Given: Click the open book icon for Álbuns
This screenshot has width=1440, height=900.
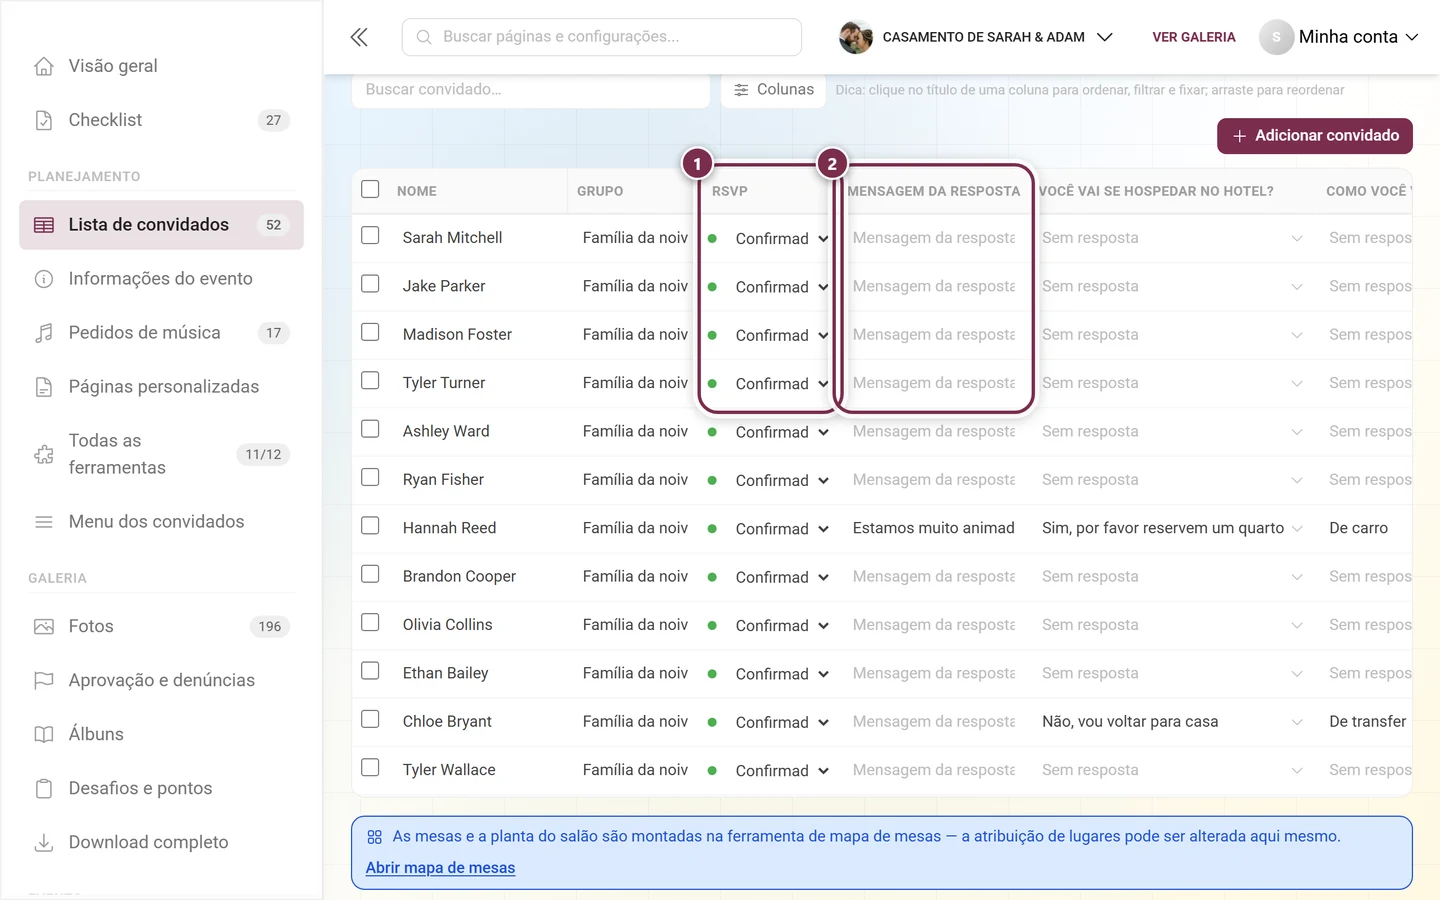Looking at the screenshot, I should [44, 735].
